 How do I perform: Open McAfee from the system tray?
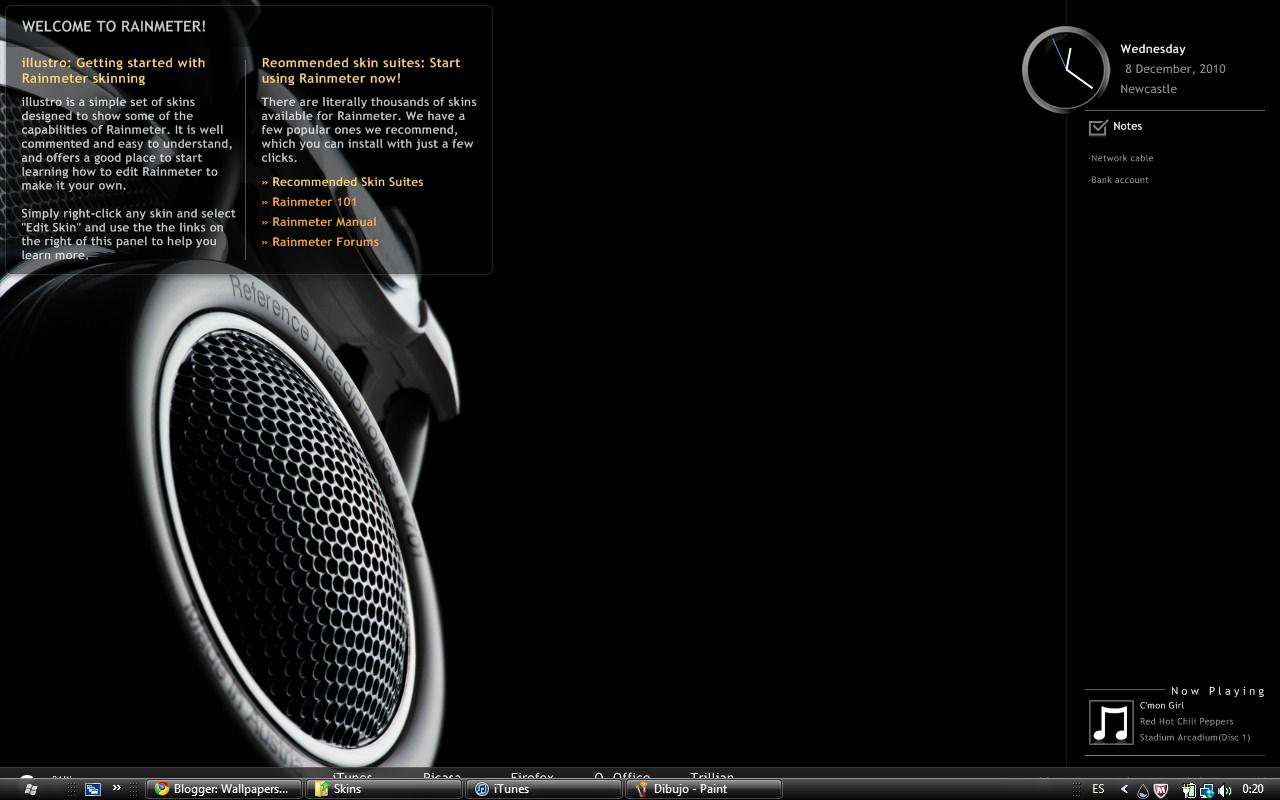(x=1160, y=789)
